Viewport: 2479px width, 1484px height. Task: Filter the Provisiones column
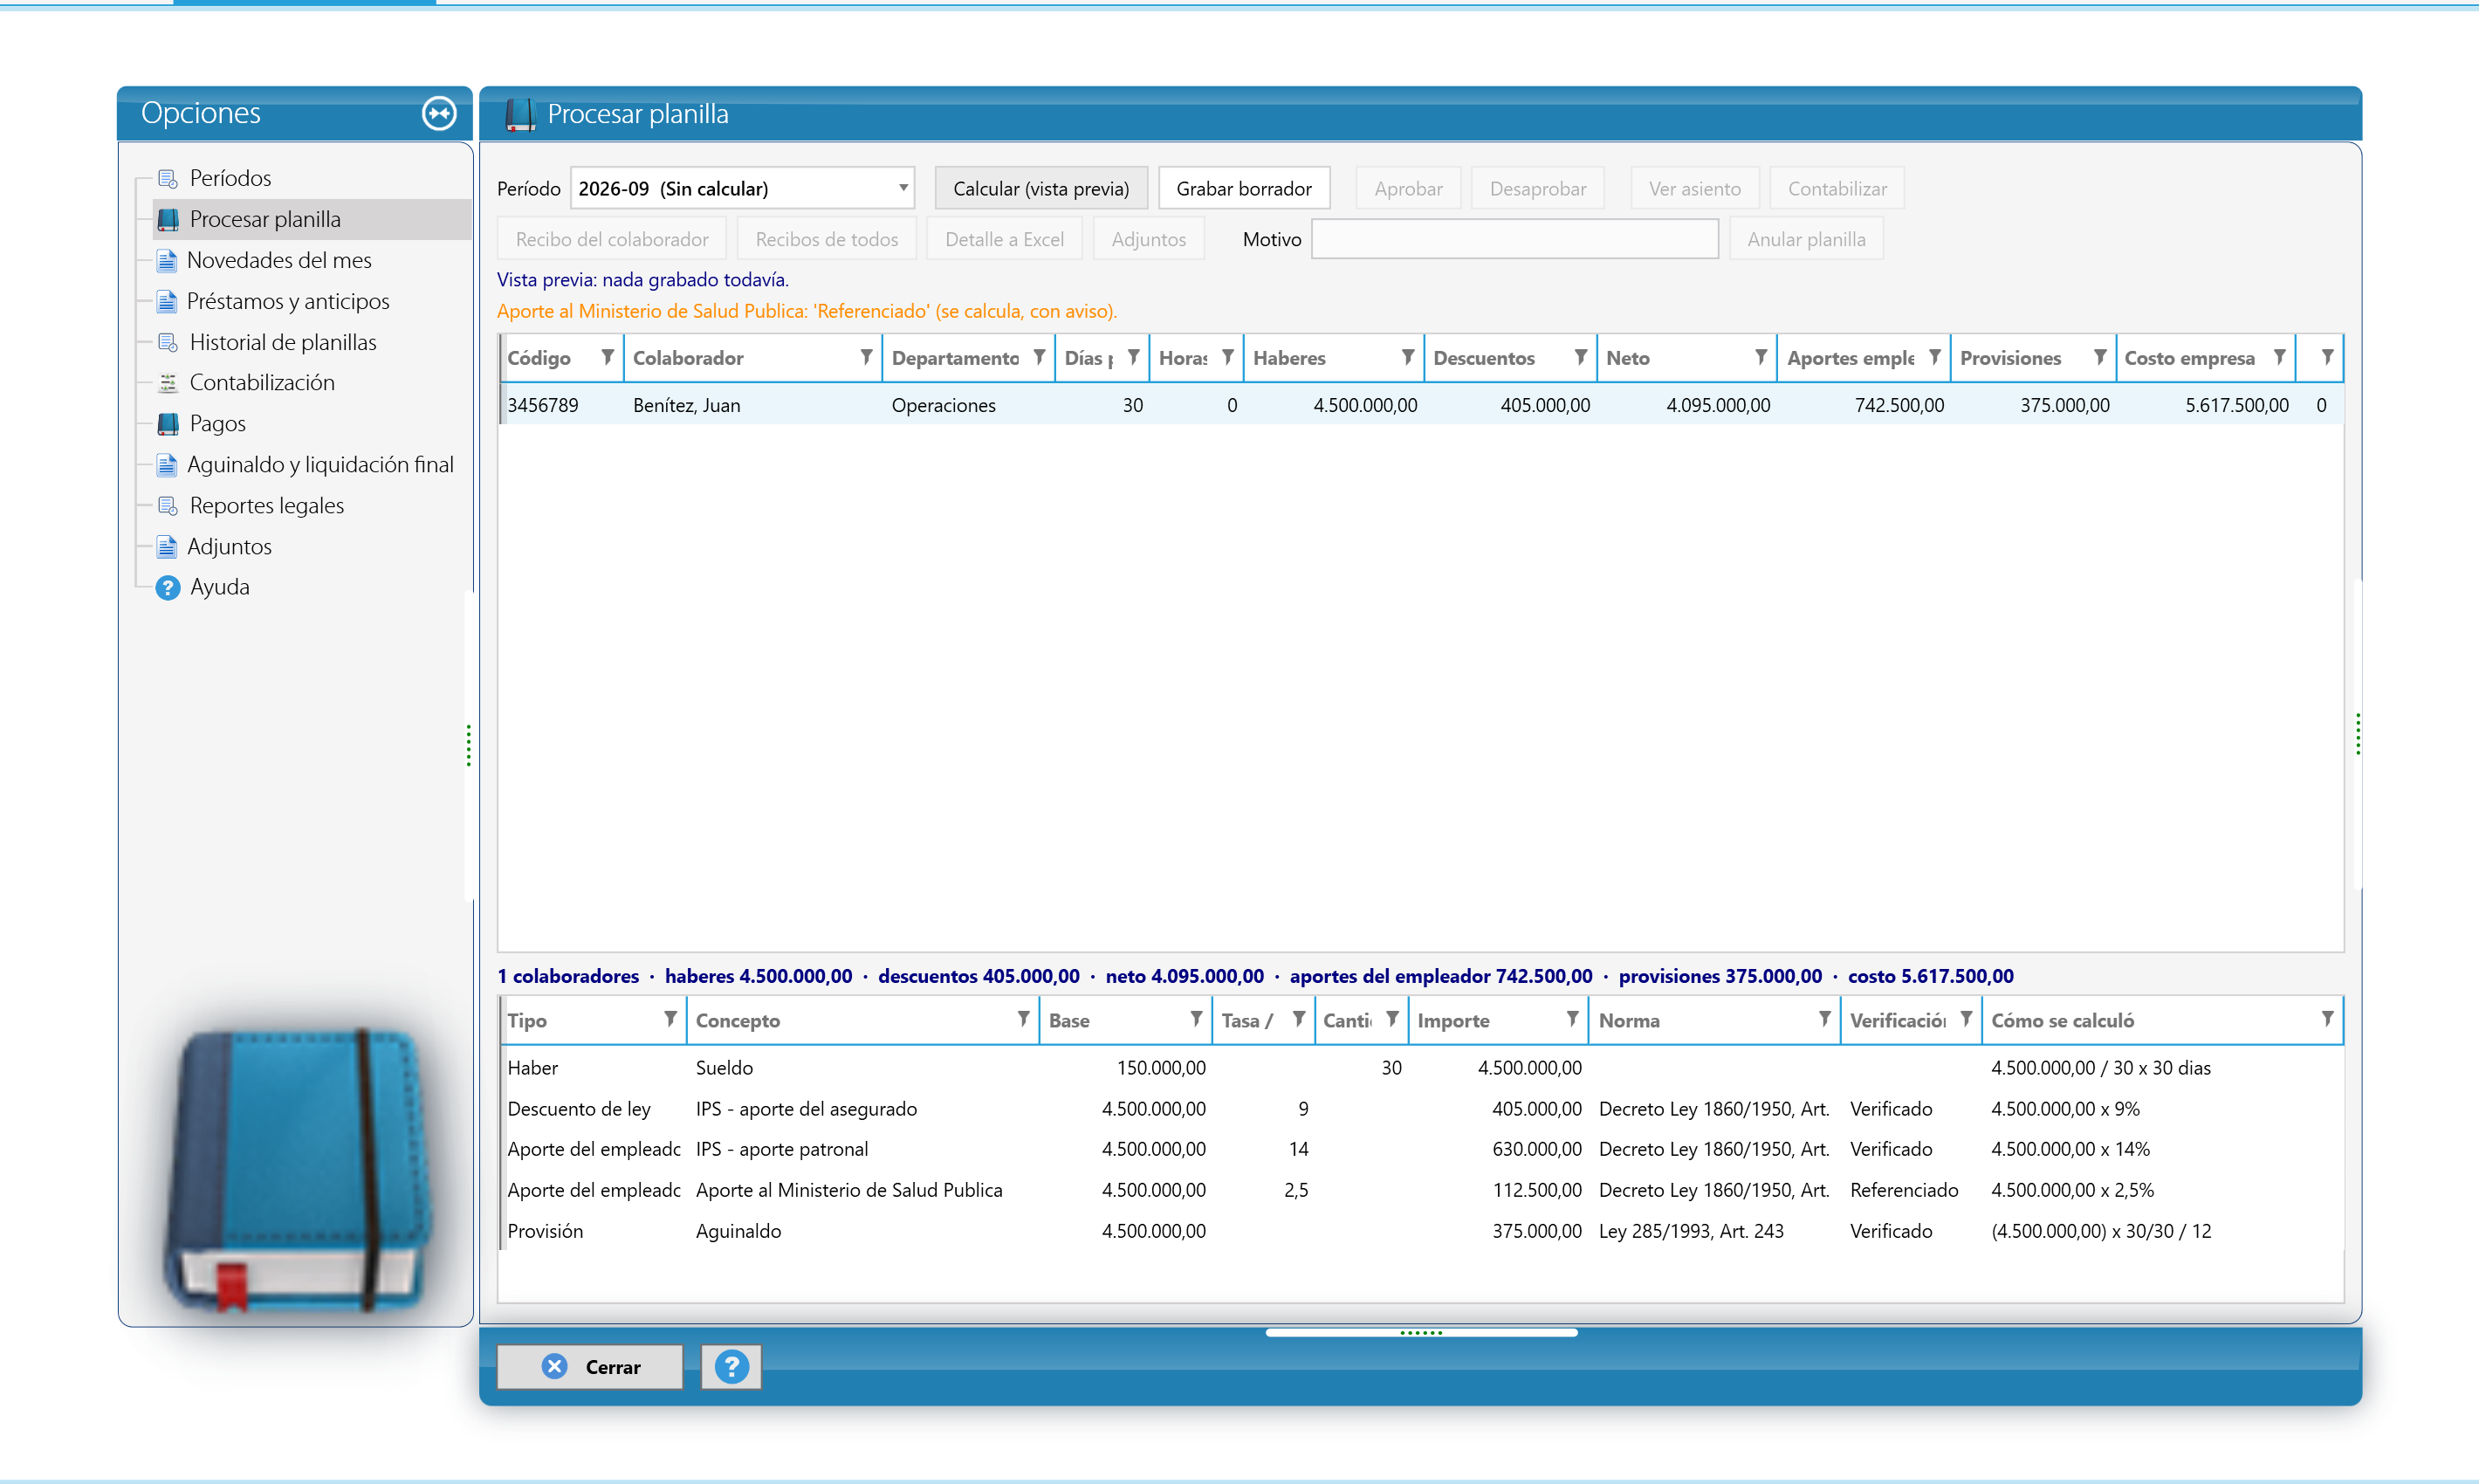tap(2099, 357)
